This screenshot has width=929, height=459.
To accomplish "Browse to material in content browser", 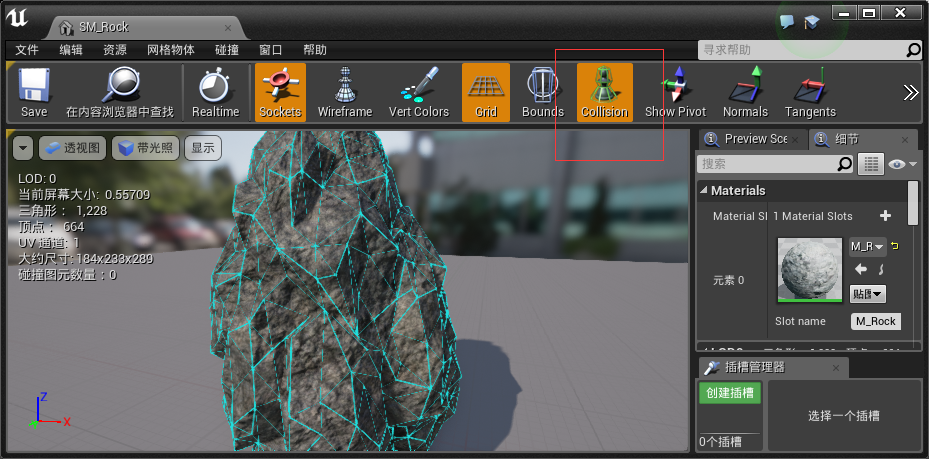I will [881, 270].
